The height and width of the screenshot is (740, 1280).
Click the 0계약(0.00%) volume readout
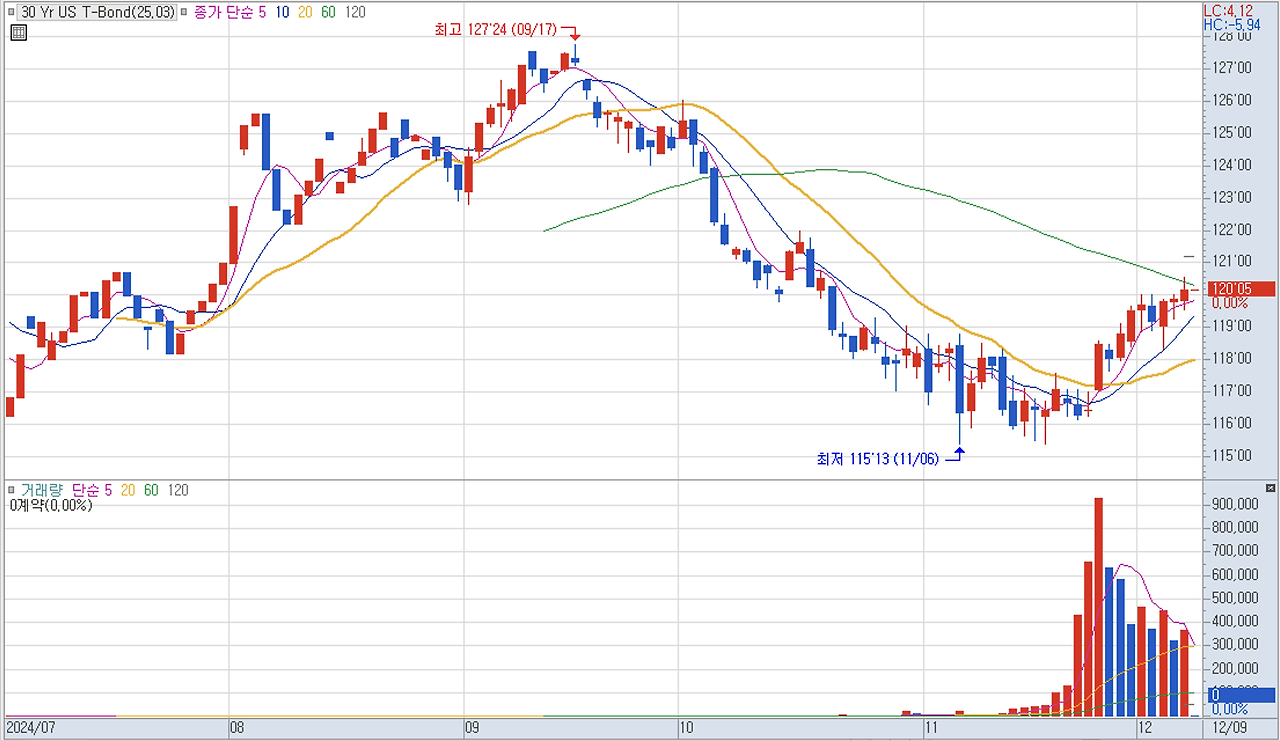50,506
